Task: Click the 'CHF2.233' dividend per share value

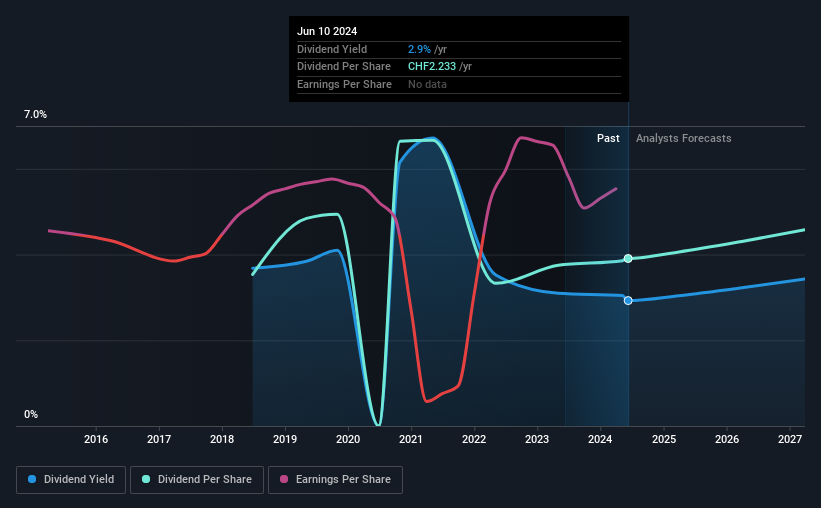Action: coord(432,67)
